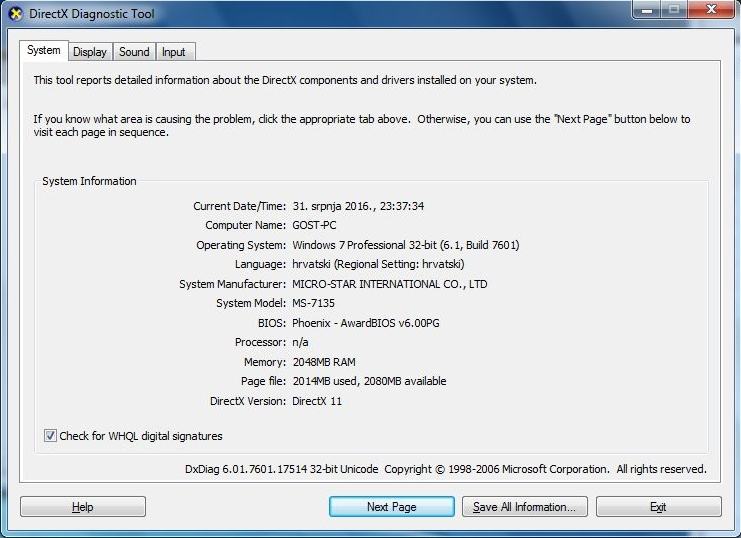
Task: Click the Computer Name label
Action: (246, 225)
